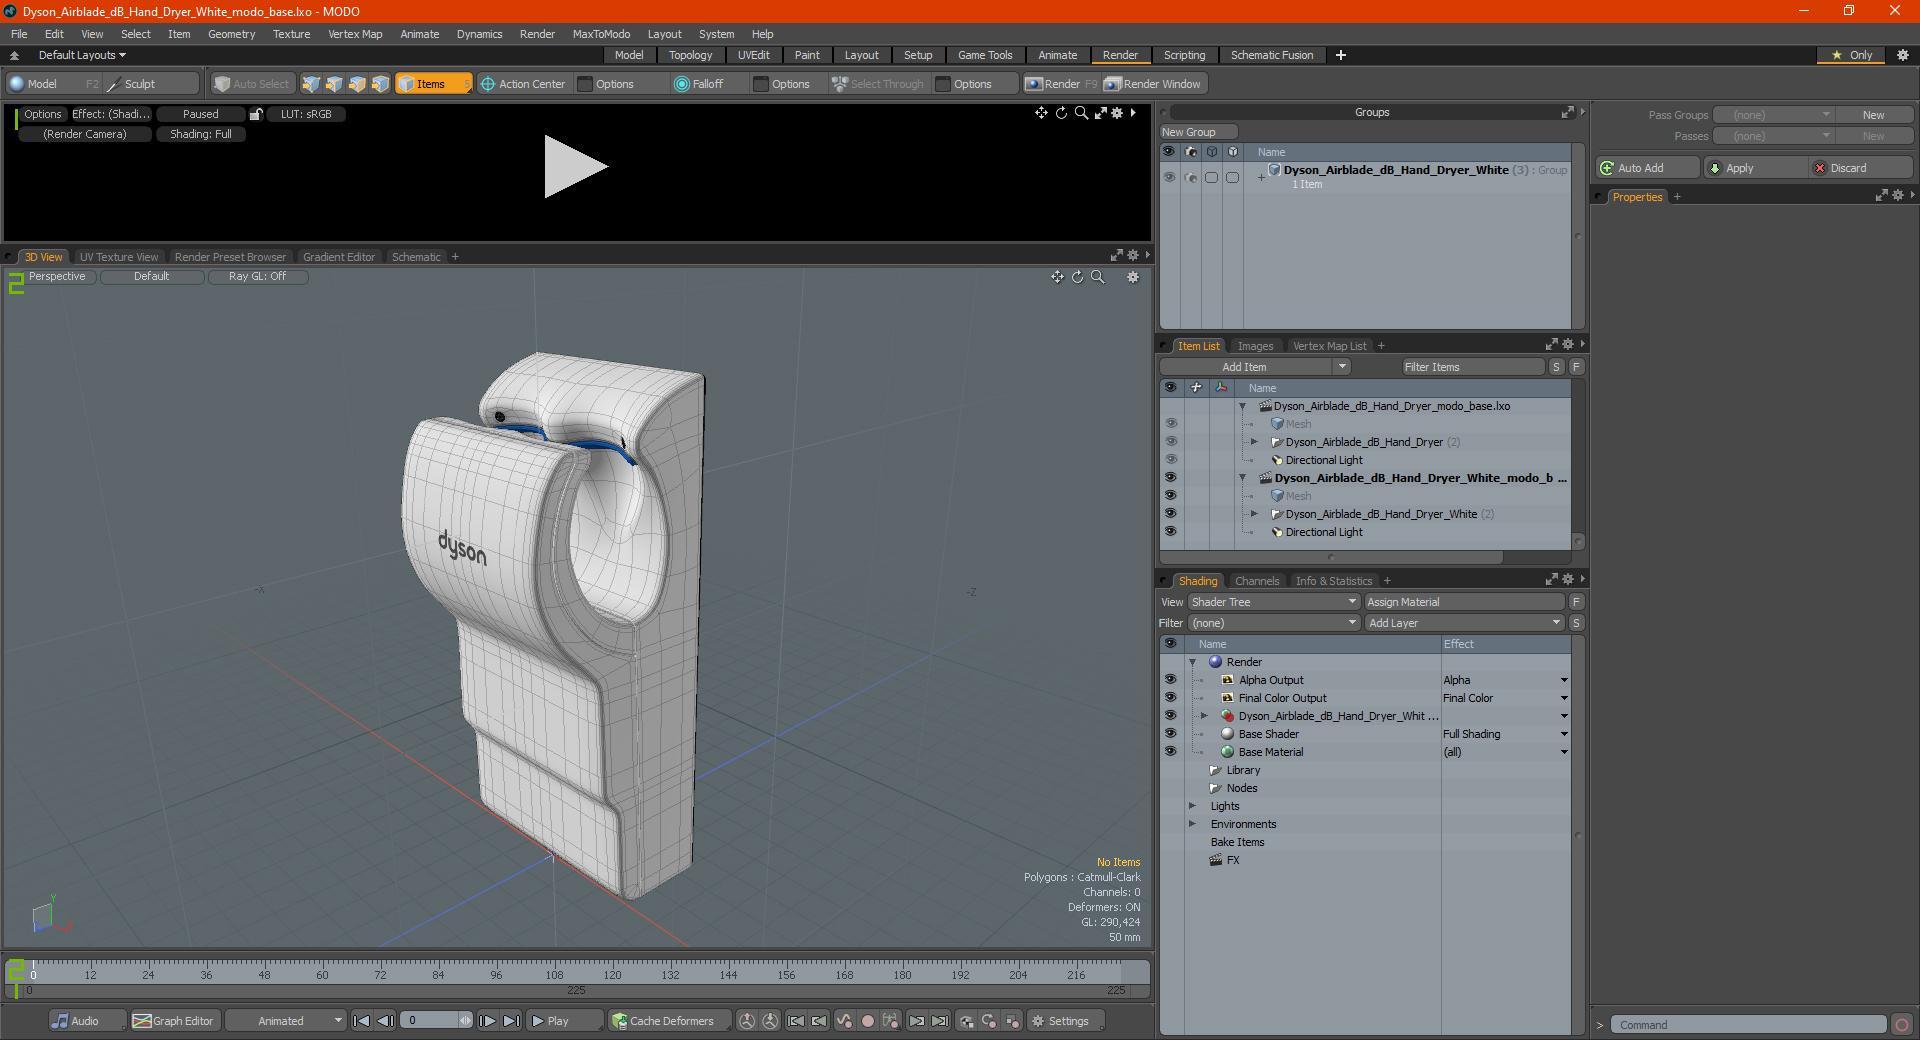
Task: Open Action Center tool
Action: click(522, 84)
